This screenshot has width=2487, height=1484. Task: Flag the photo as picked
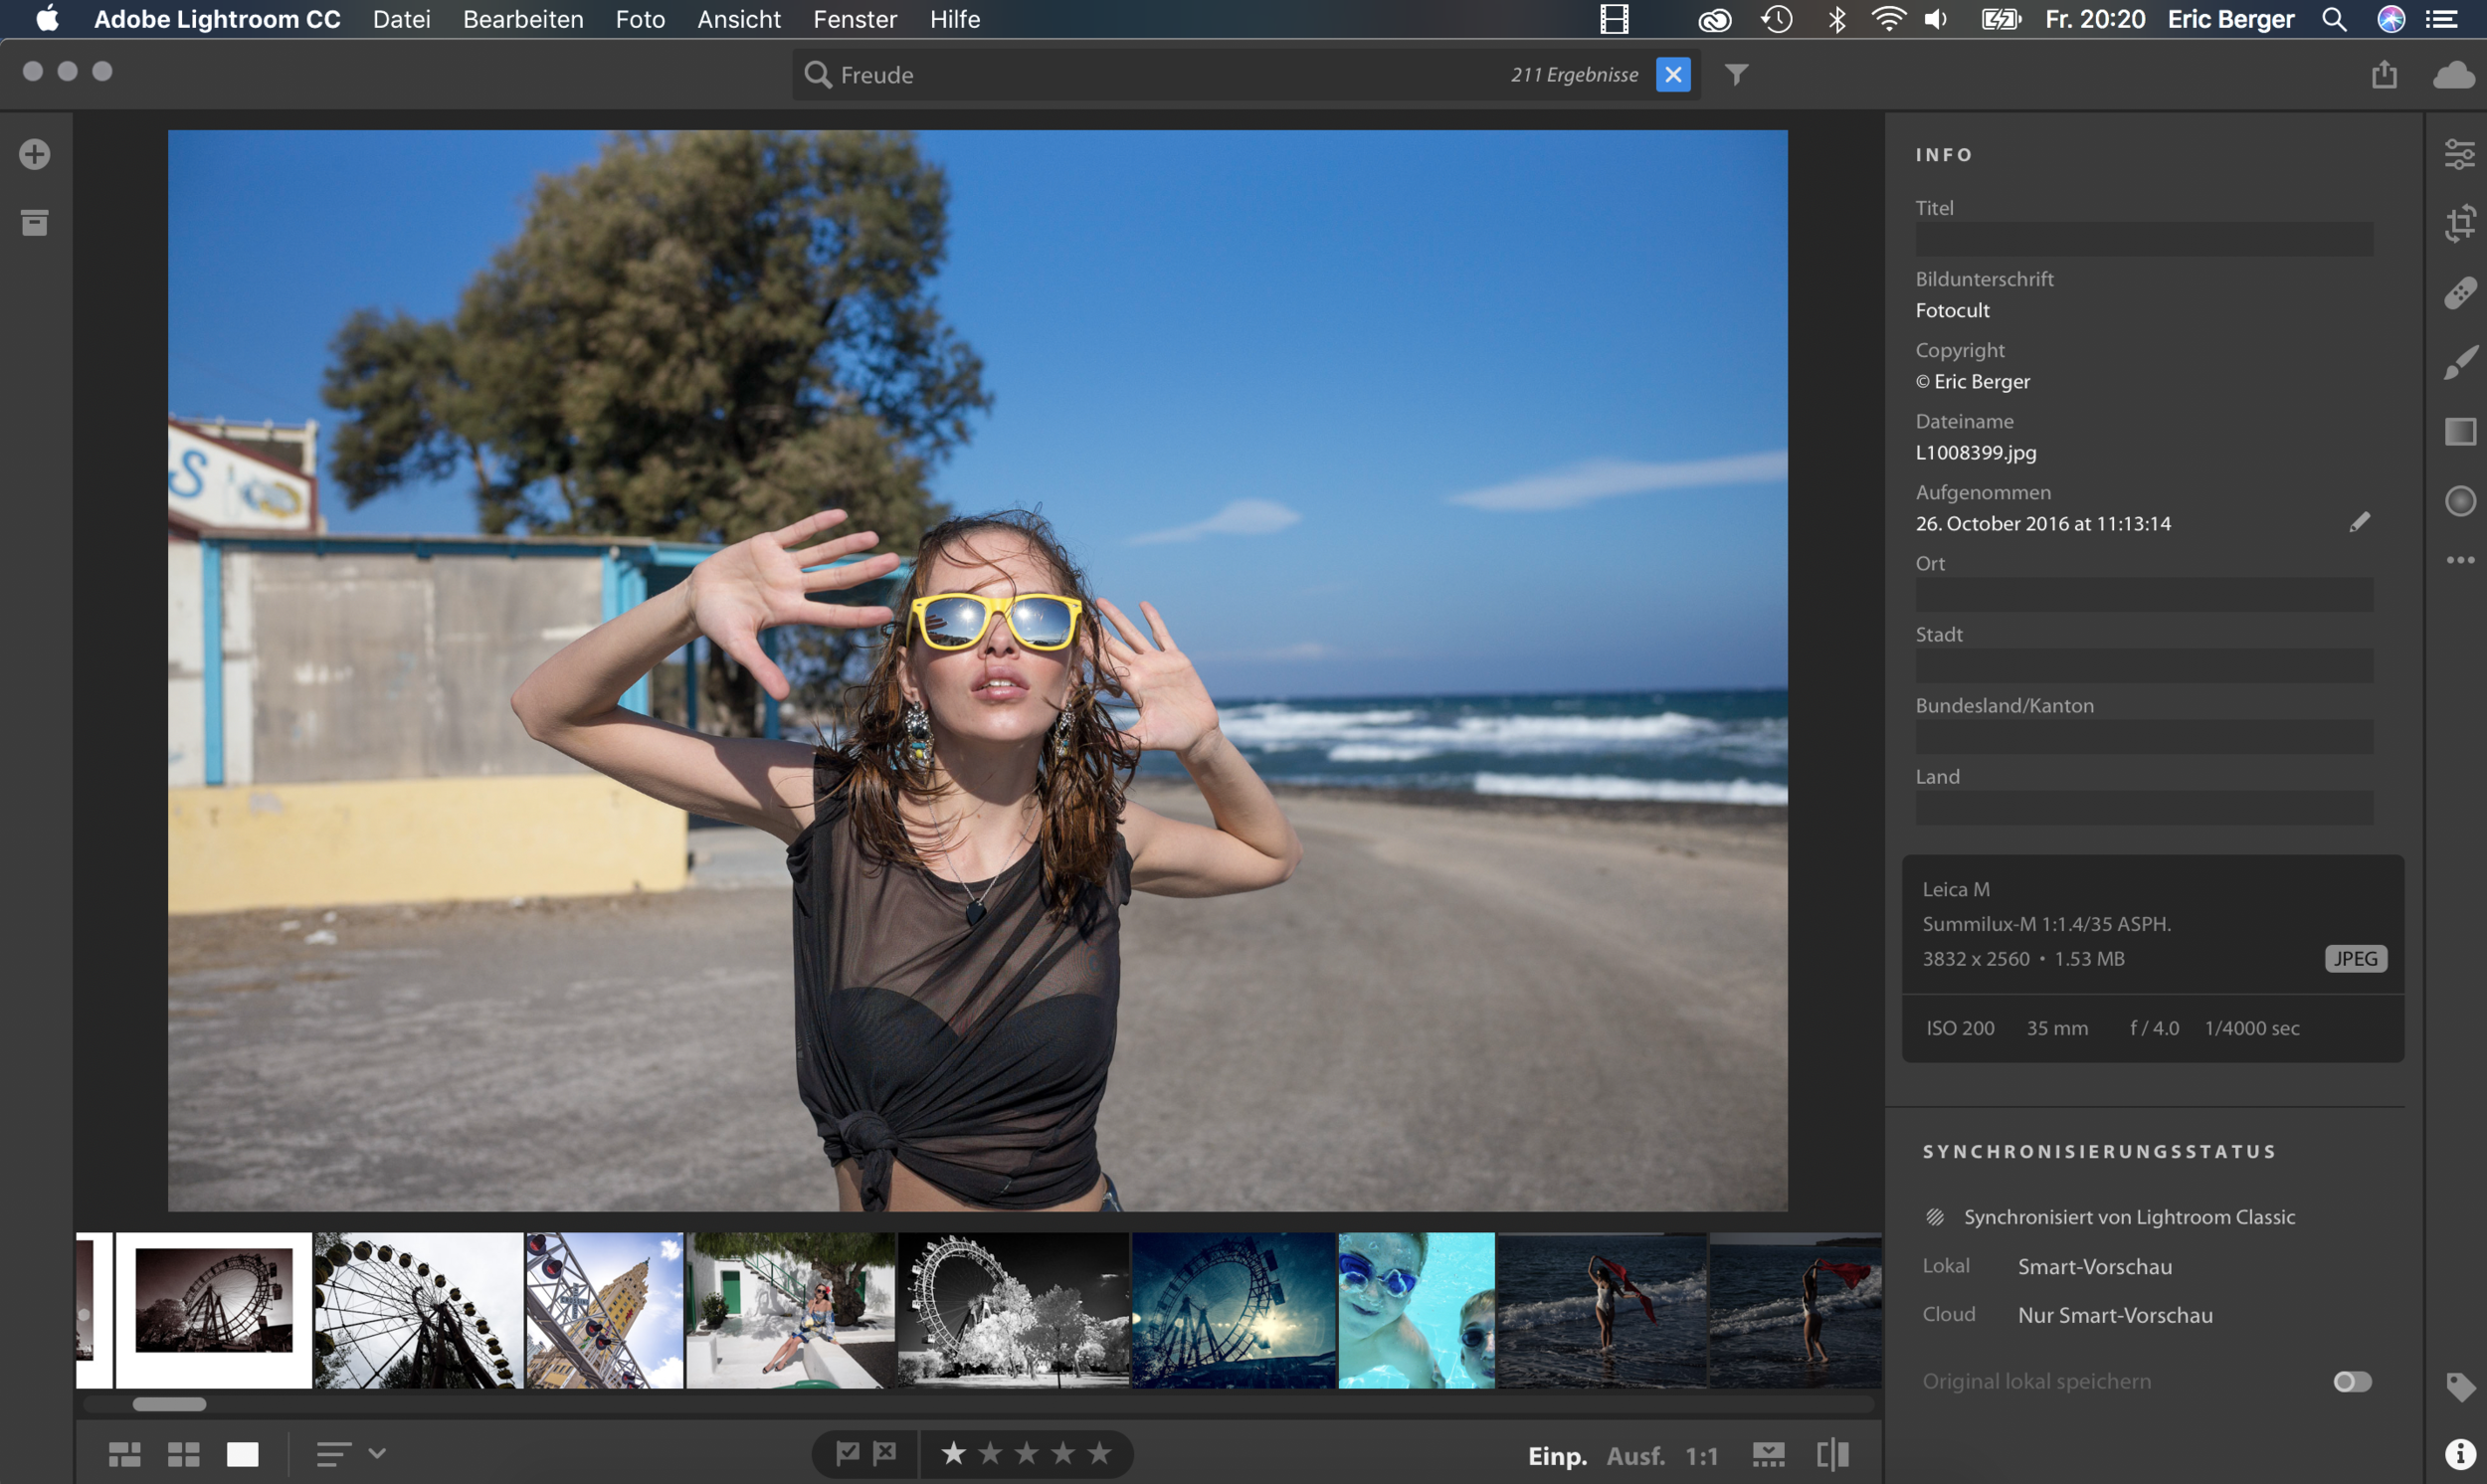pyautogui.click(x=847, y=1452)
